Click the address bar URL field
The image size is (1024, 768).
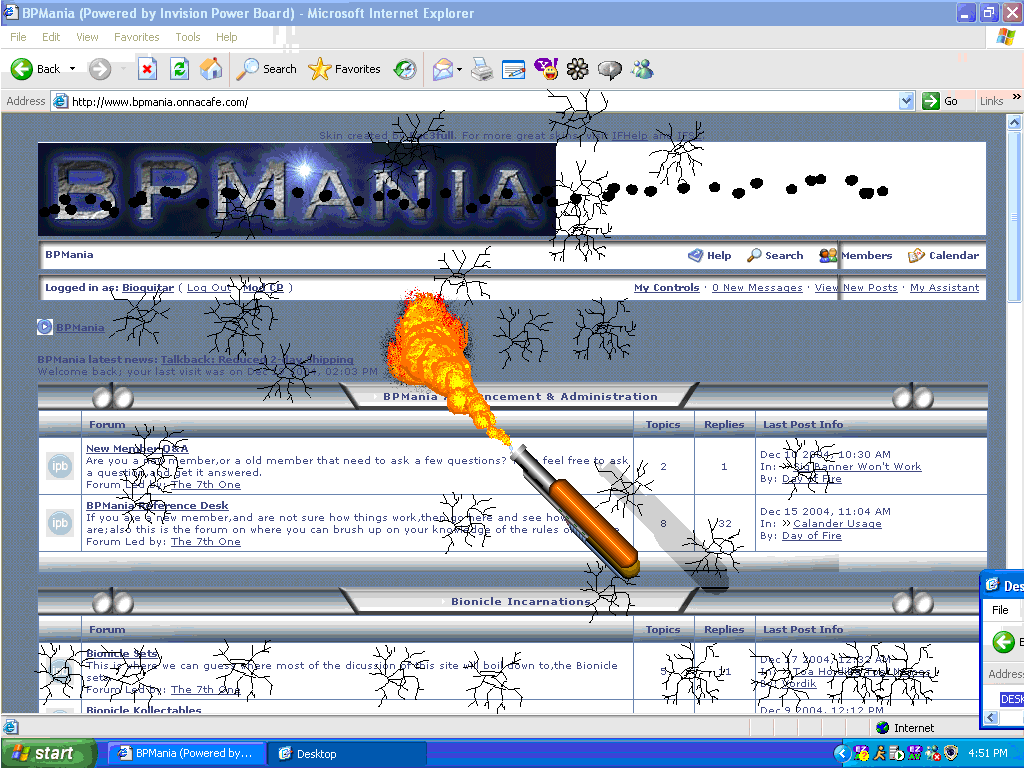point(483,102)
